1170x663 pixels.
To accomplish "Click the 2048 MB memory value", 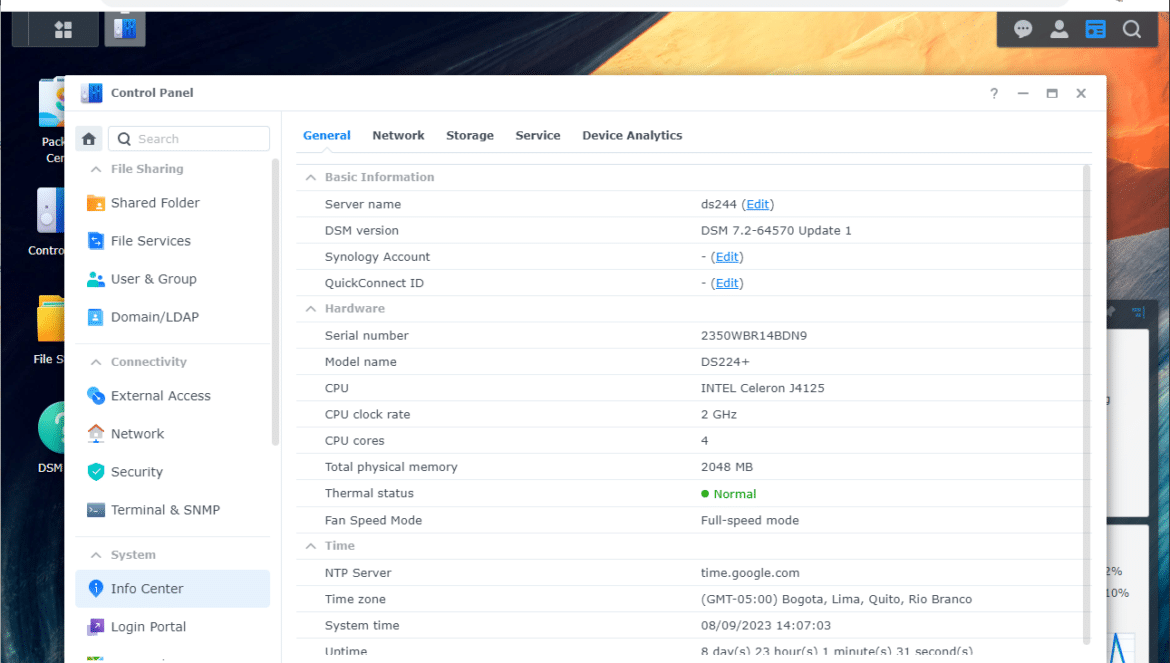I will (x=727, y=467).
